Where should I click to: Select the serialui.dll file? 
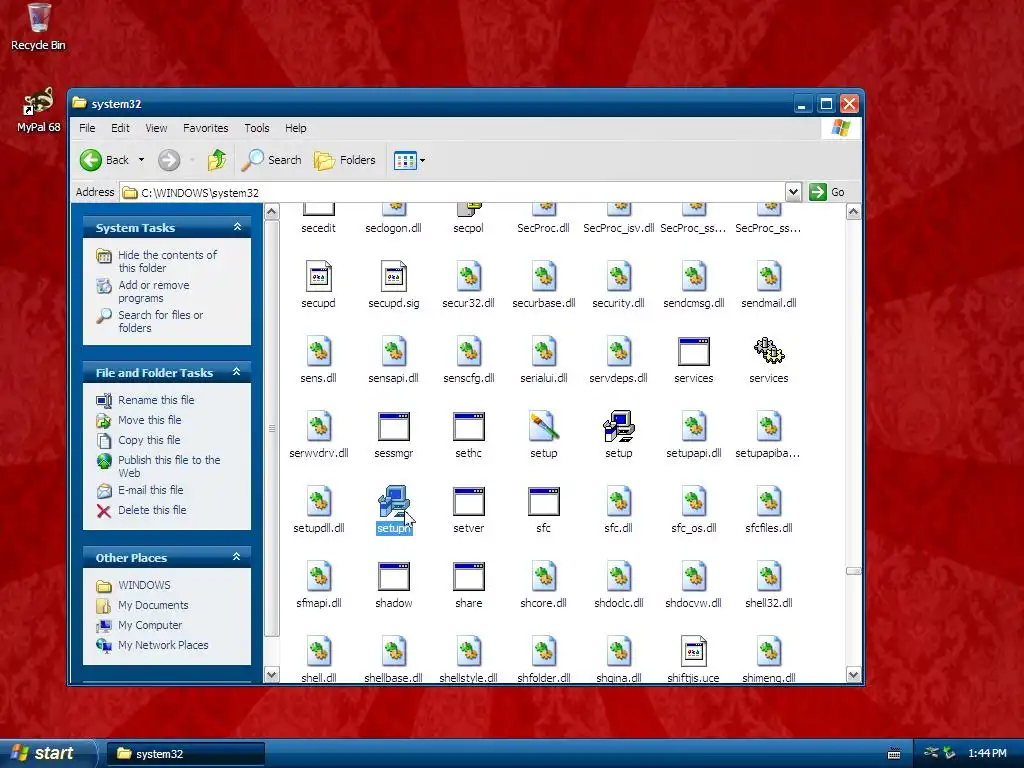coord(543,360)
